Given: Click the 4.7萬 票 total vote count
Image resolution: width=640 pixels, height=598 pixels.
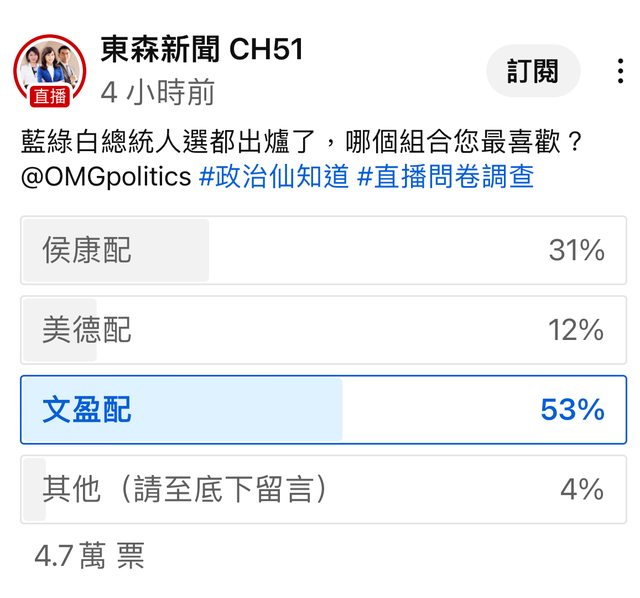Looking at the screenshot, I should [89, 555].
